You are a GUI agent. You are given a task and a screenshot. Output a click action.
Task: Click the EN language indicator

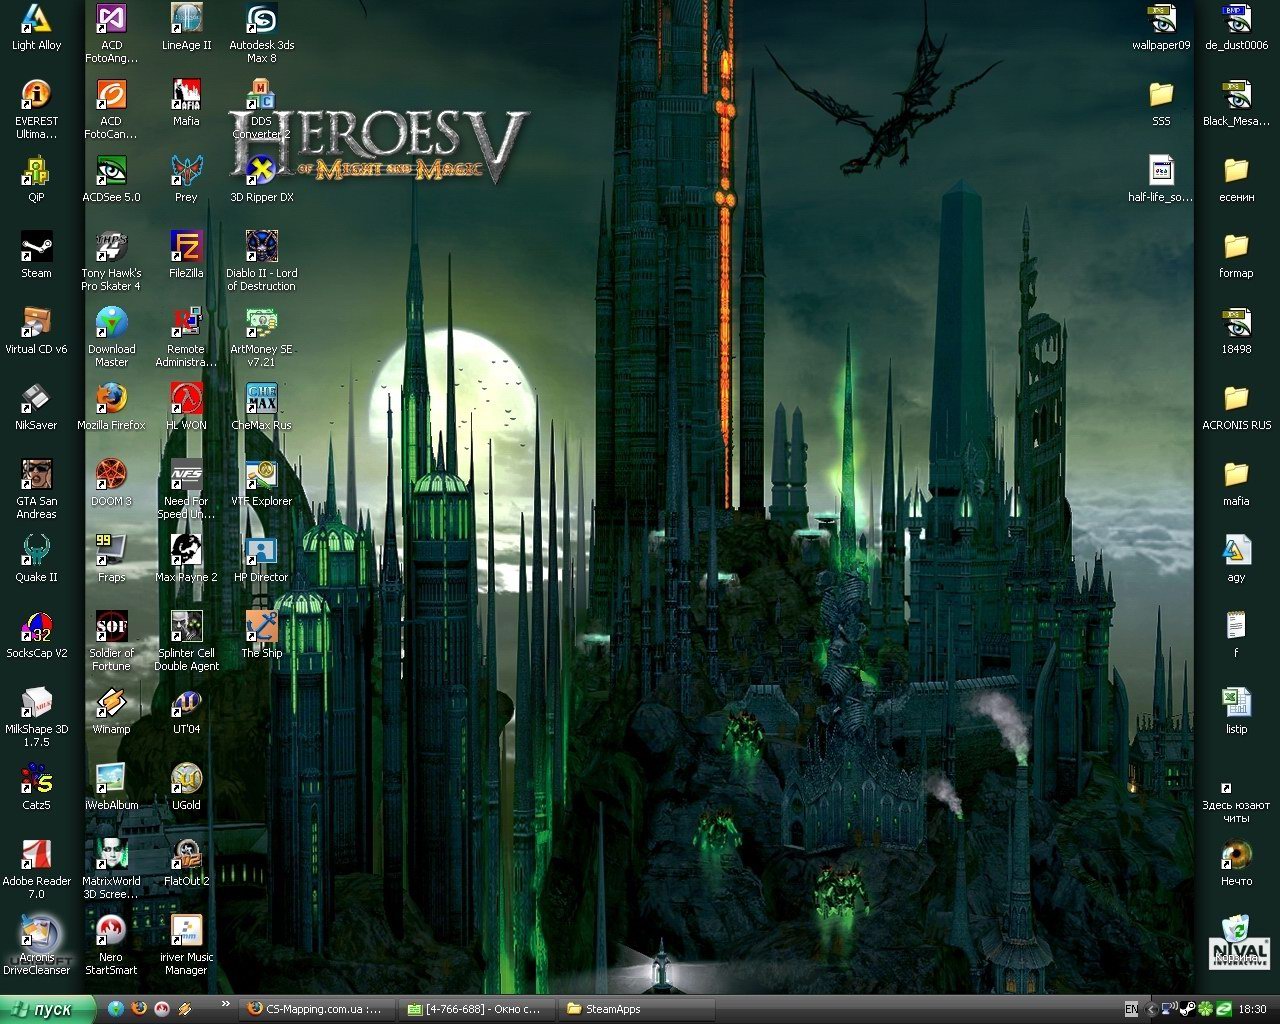pyautogui.click(x=1131, y=1010)
